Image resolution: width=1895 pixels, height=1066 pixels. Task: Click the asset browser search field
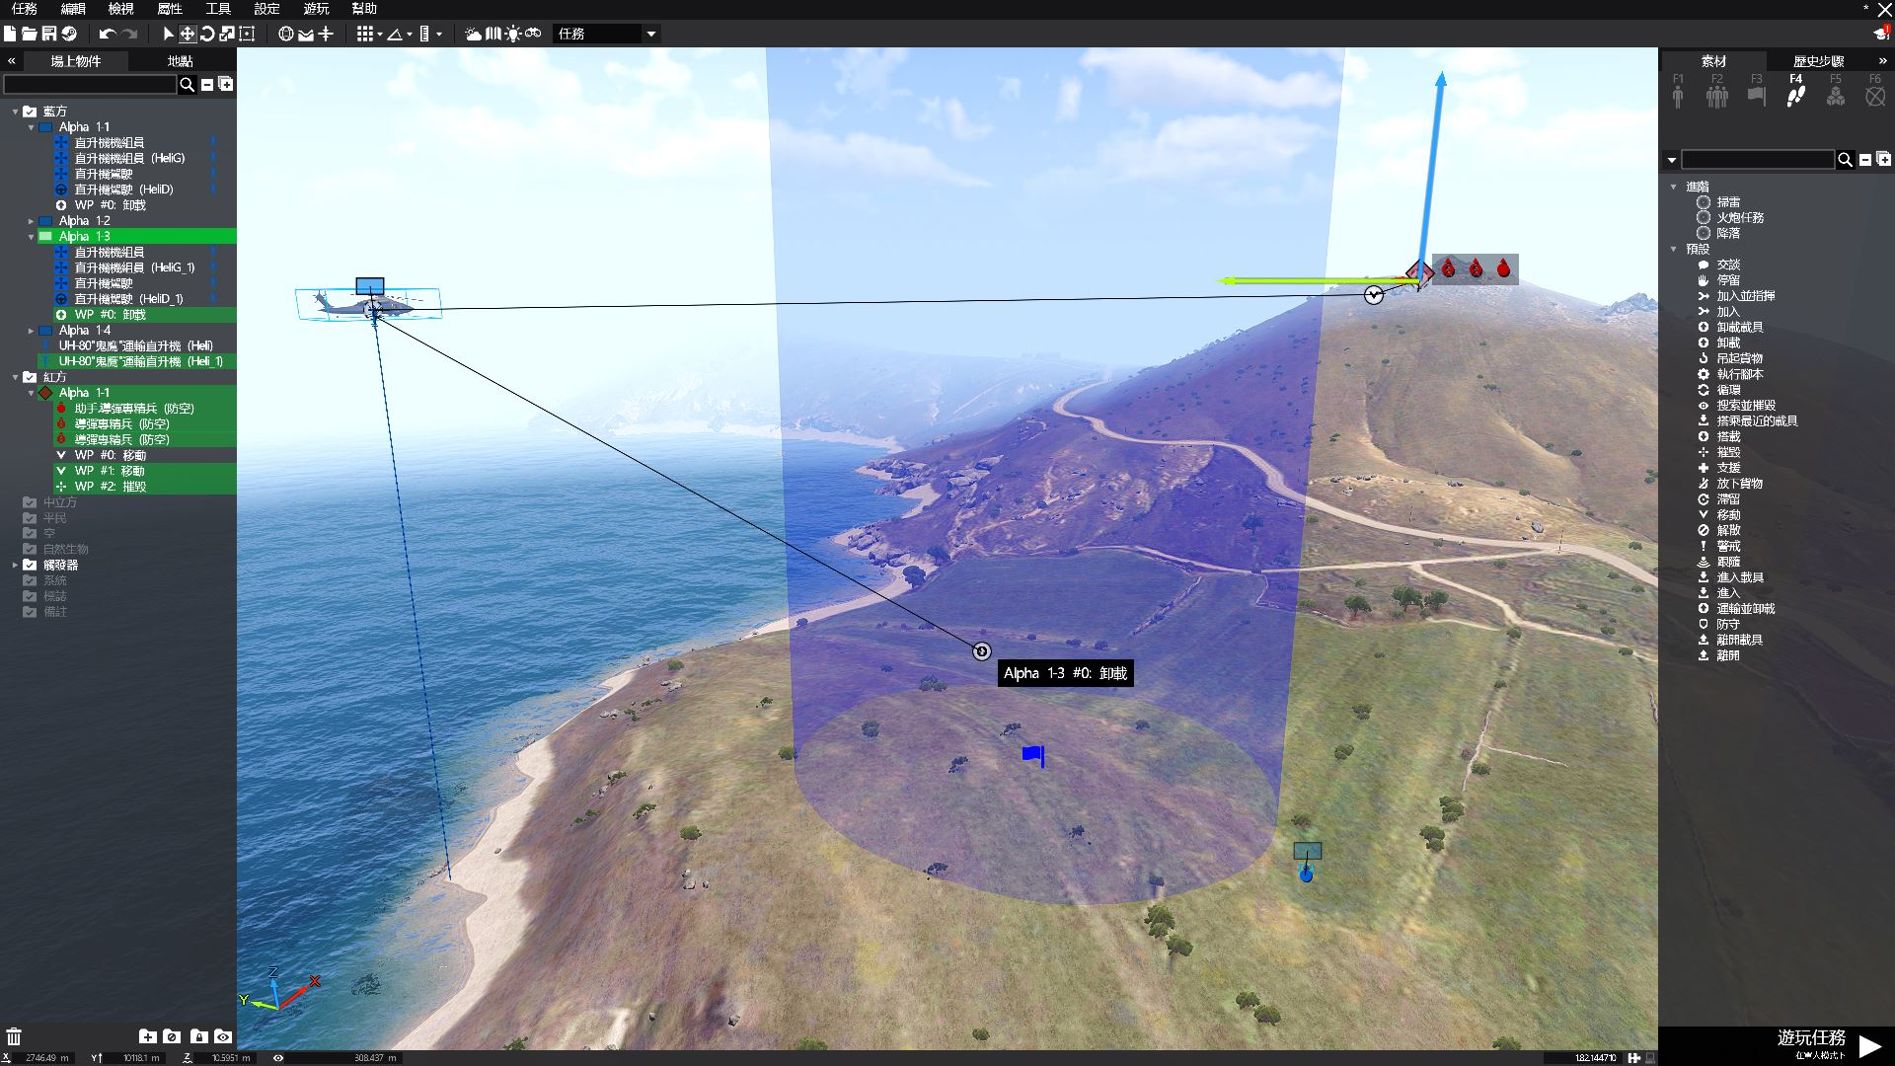pyautogui.click(x=1757, y=160)
